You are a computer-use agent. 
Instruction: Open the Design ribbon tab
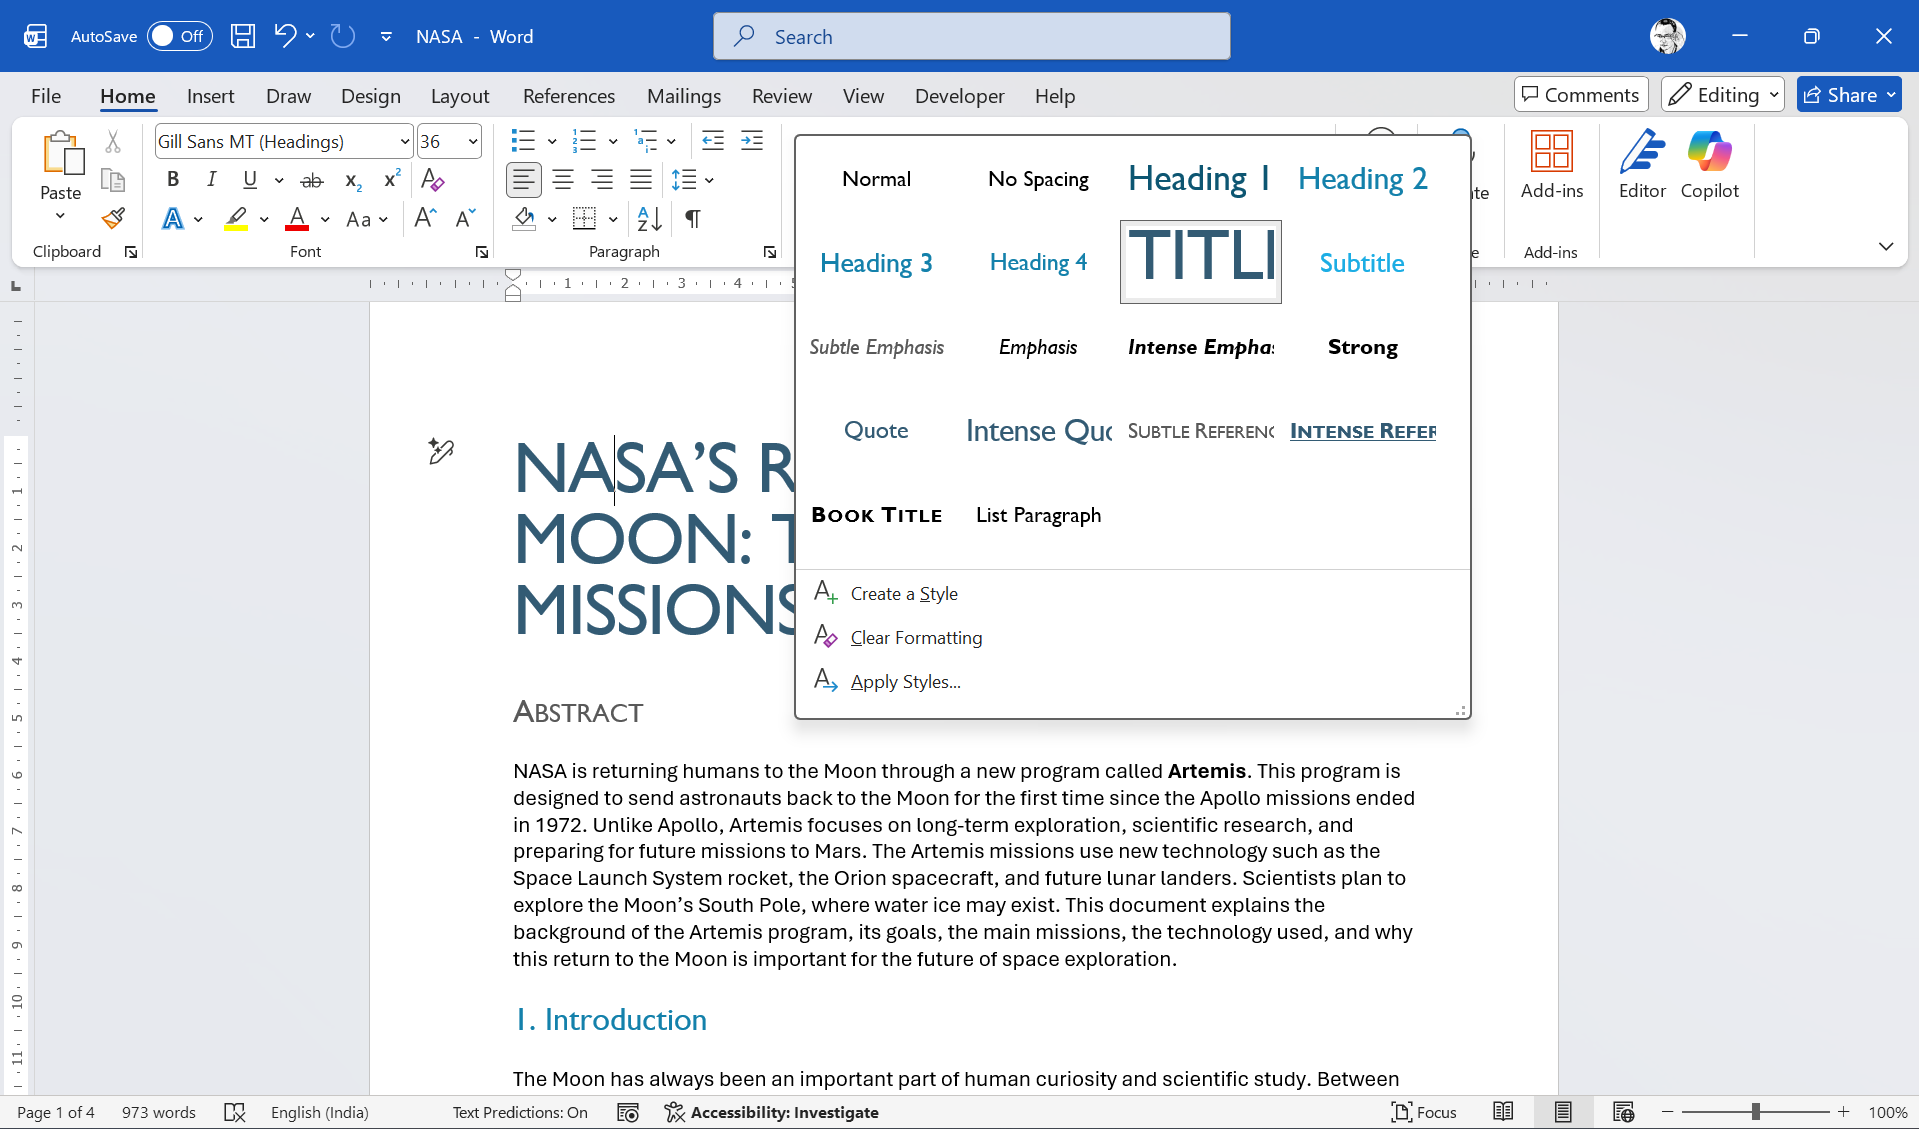[370, 96]
